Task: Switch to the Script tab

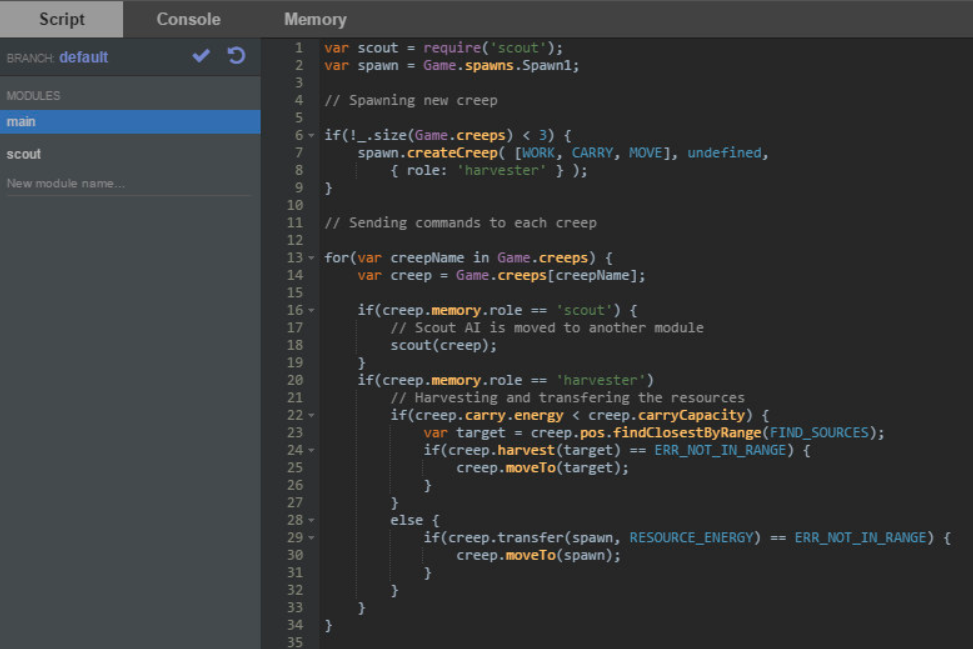Action: tap(61, 19)
